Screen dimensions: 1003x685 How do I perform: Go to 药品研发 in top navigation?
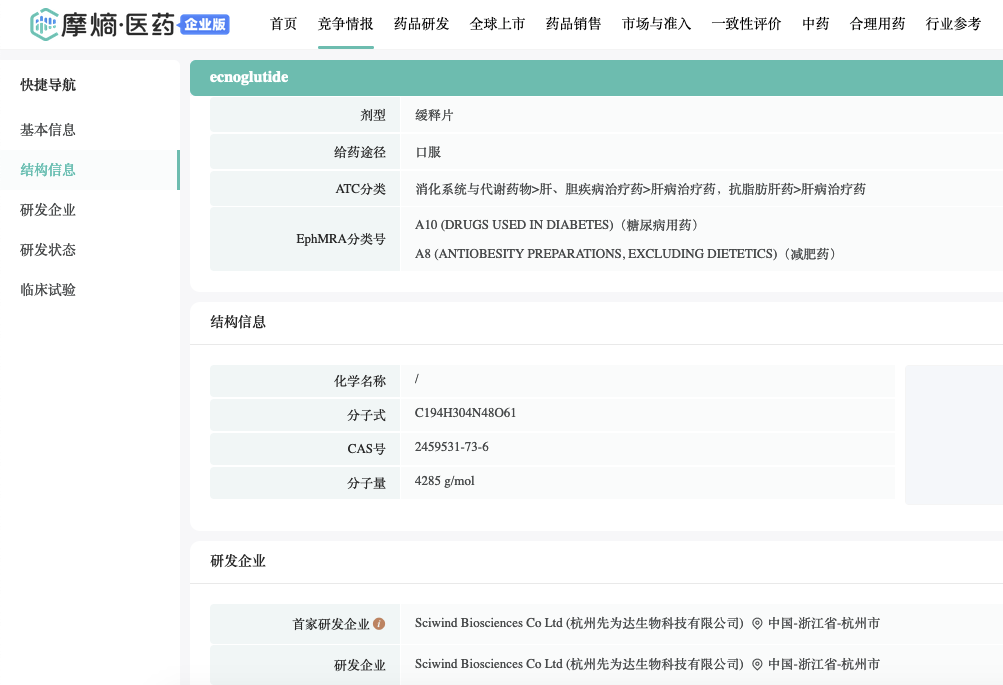click(x=422, y=24)
